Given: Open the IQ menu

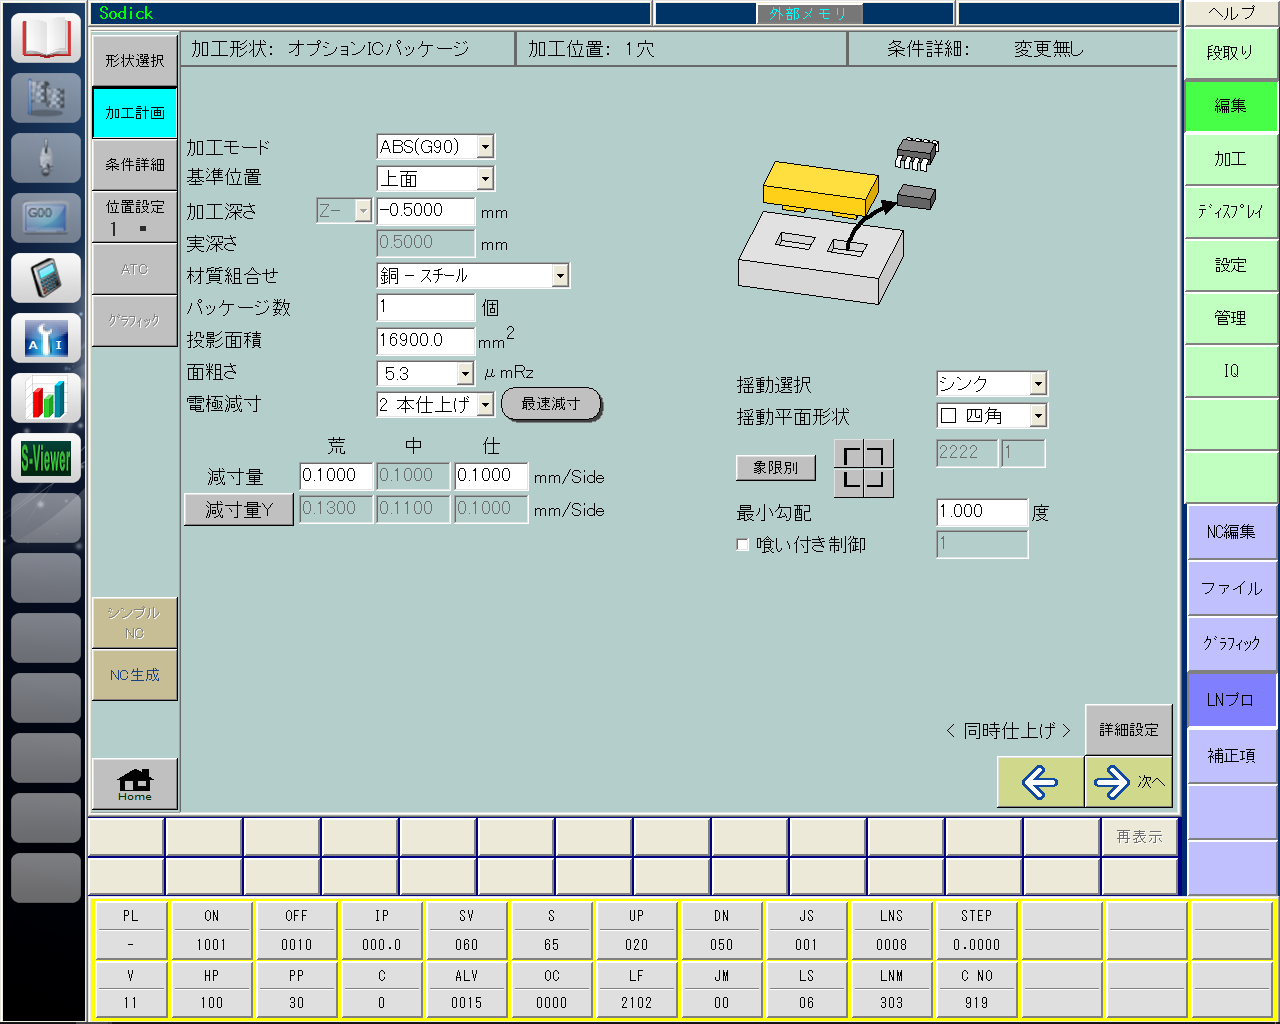Looking at the screenshot, I should [1231, 371].
